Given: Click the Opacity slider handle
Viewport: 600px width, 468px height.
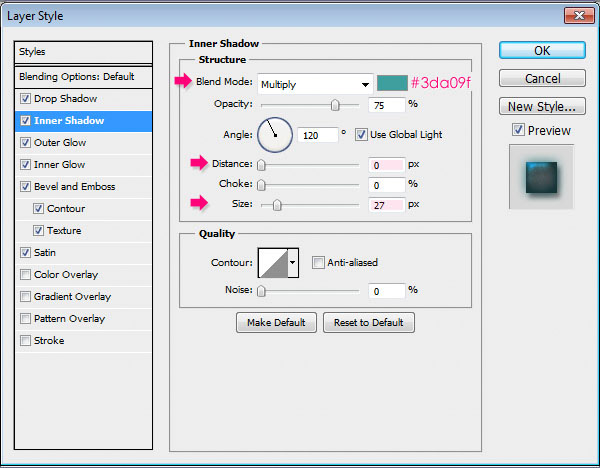Looking at the screenshot, I should tap(335, 105).
